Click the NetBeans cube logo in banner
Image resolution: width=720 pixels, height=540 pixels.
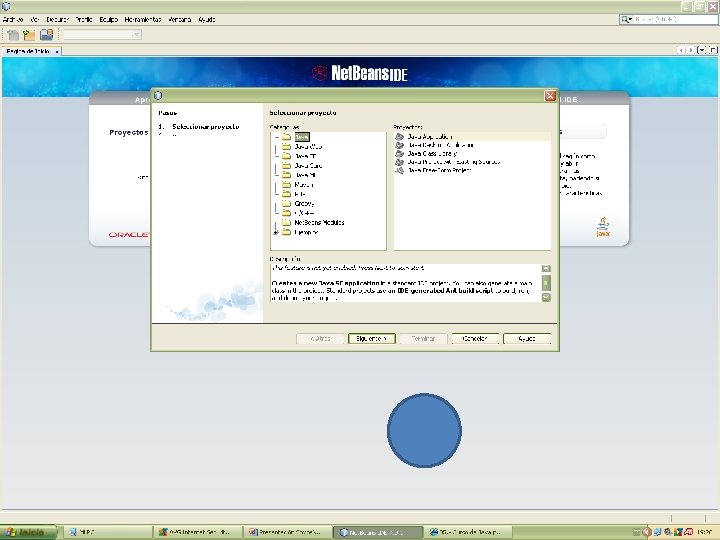[320, 73]
